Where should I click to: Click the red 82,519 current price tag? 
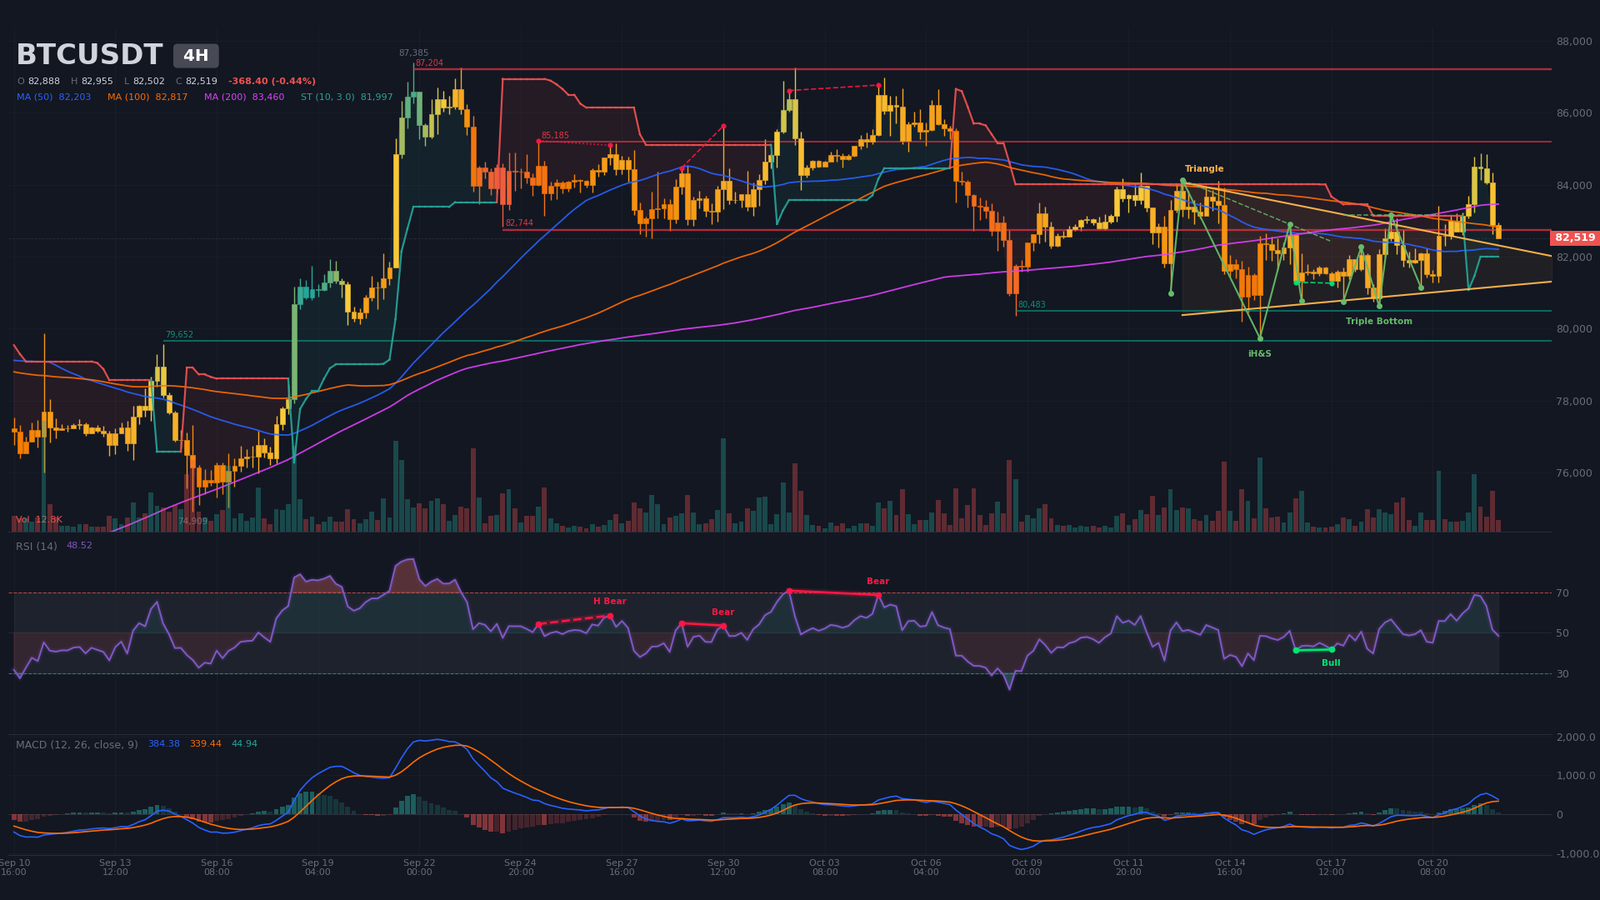(x=1575, y=238)
